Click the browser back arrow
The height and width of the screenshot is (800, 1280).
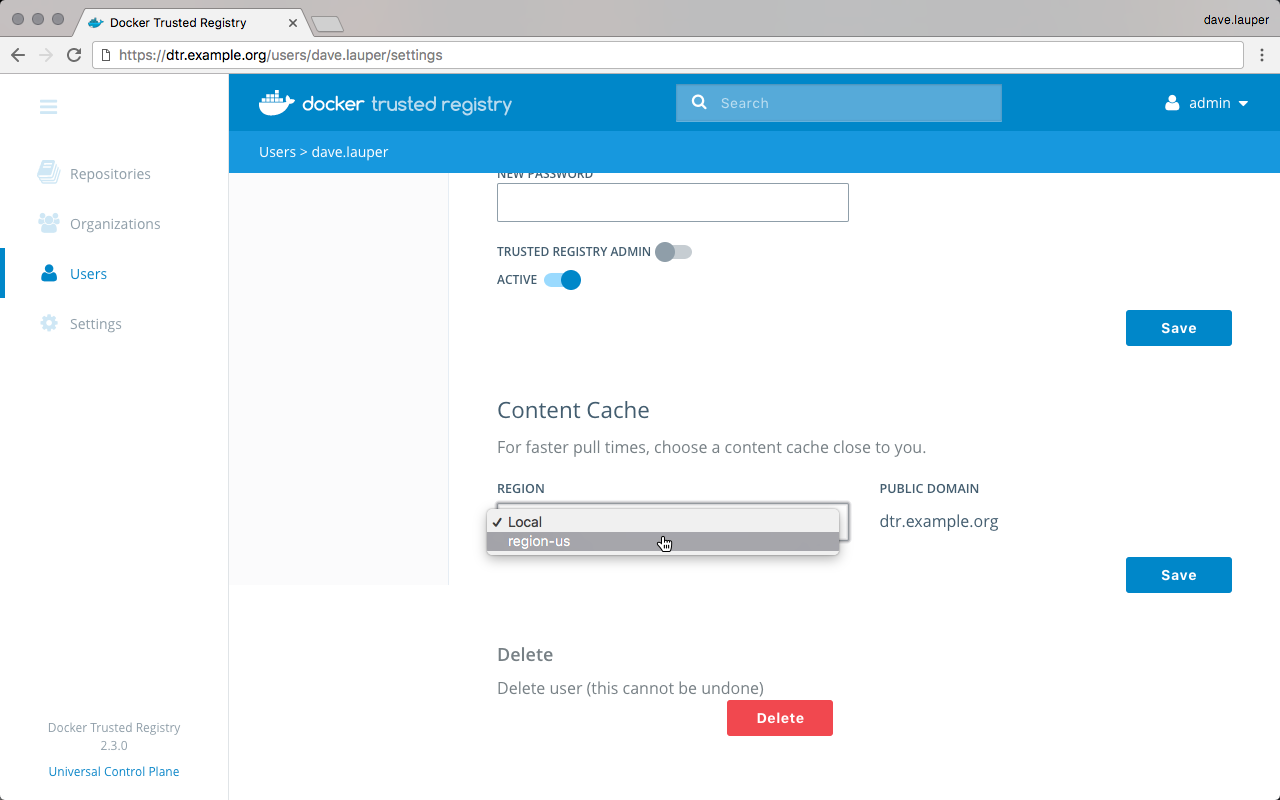[18, 55]
